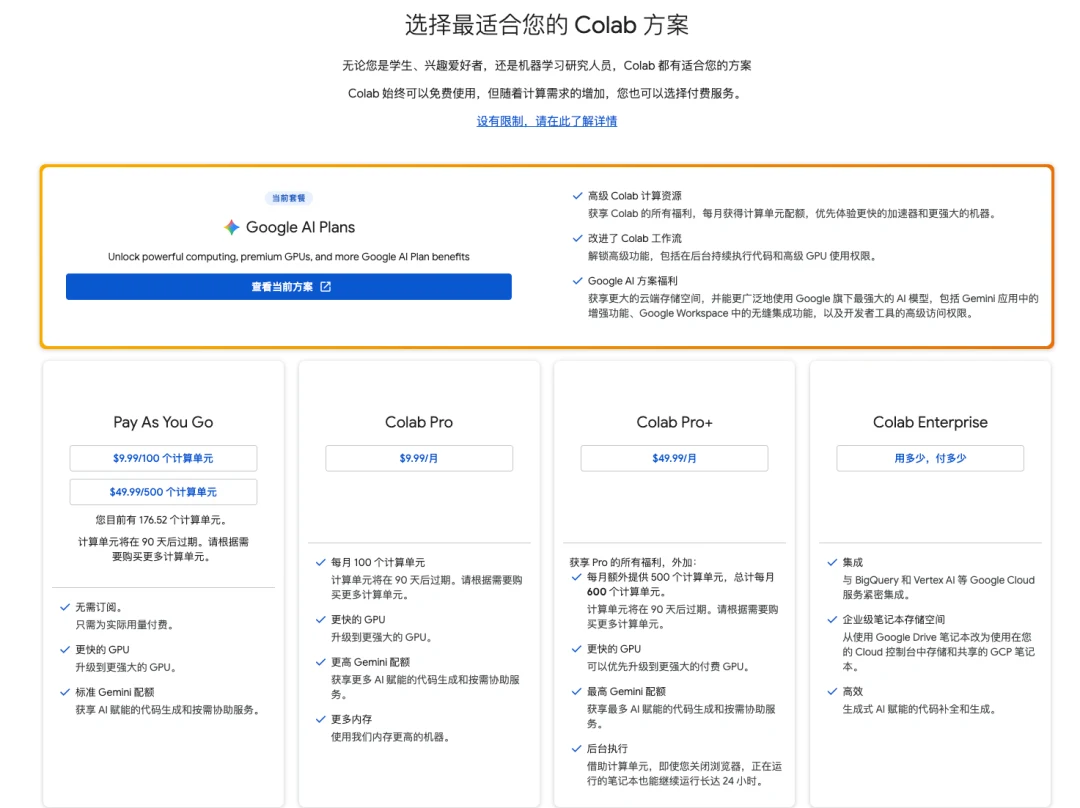Viewport: 1080px width, 808px height.
Task: Click the Colab Pro card title
Action: pos(419,422)
